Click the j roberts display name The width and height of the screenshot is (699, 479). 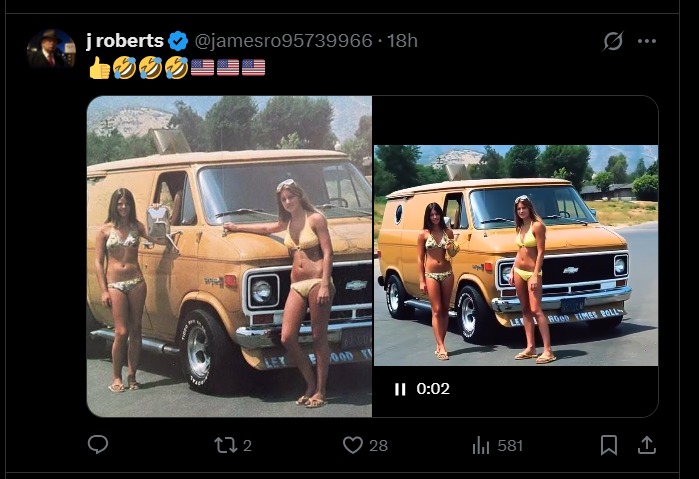(x=125, y=41)
